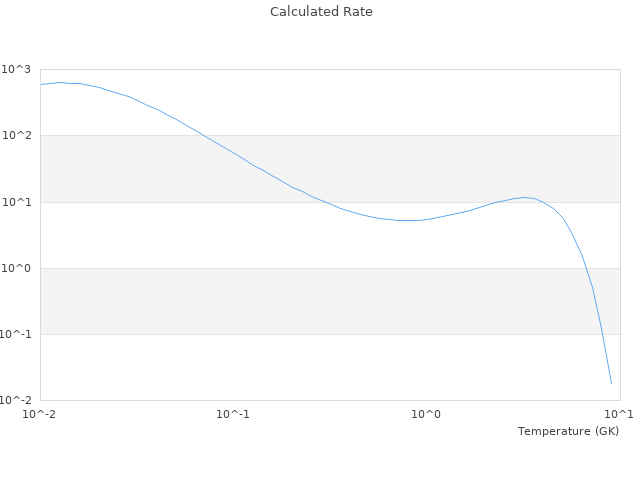Click the curve's local minimum near 1 GK
The height and width of the screenshot is (480, 640).
pos(408,220)
